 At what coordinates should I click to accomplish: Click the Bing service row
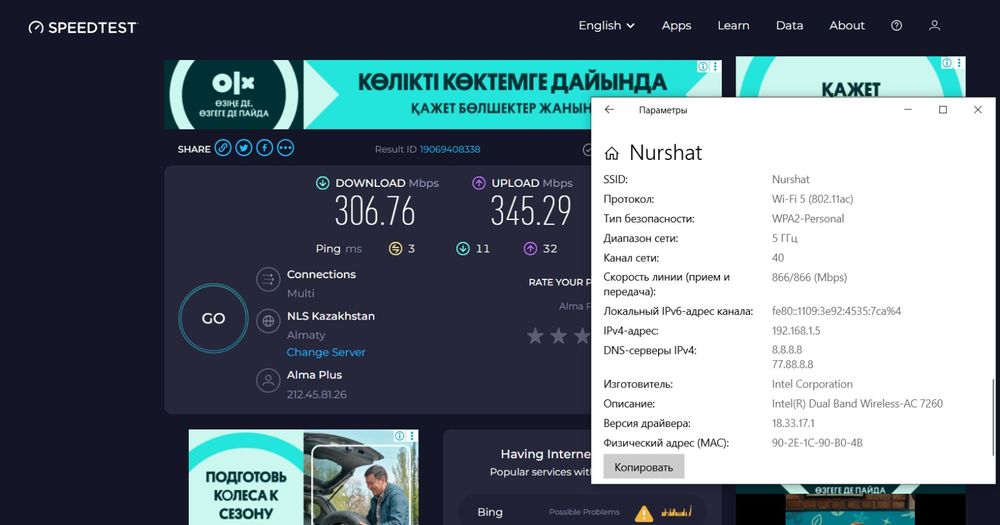tap(582, 512)
